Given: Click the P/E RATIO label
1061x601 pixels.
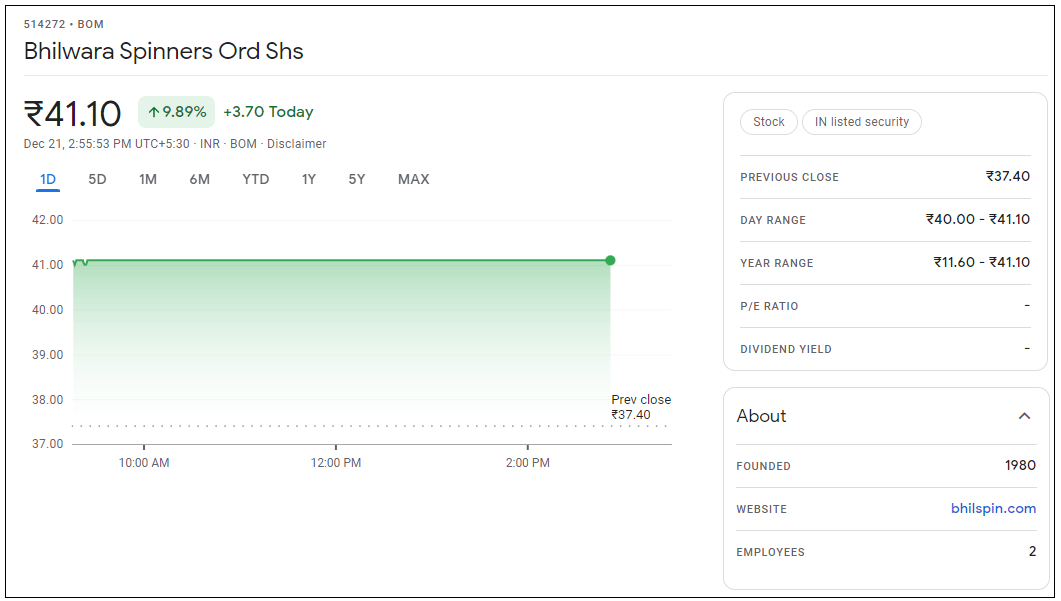Looking at the screenshot, I should [x=769, y=307].
